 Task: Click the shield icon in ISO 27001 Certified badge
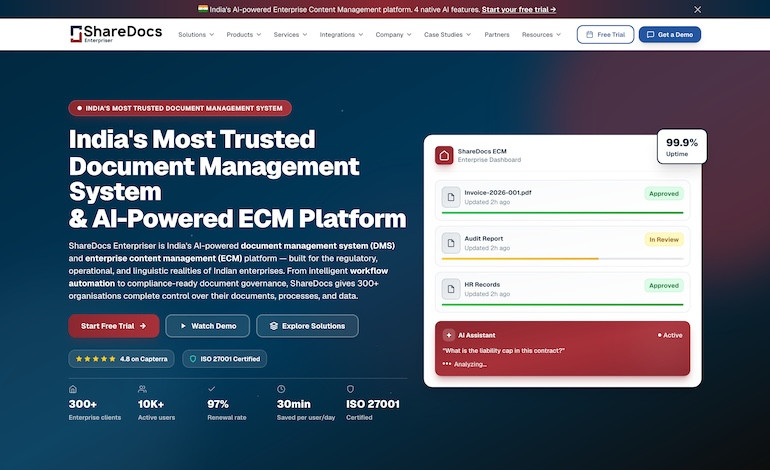pos(193,359)
